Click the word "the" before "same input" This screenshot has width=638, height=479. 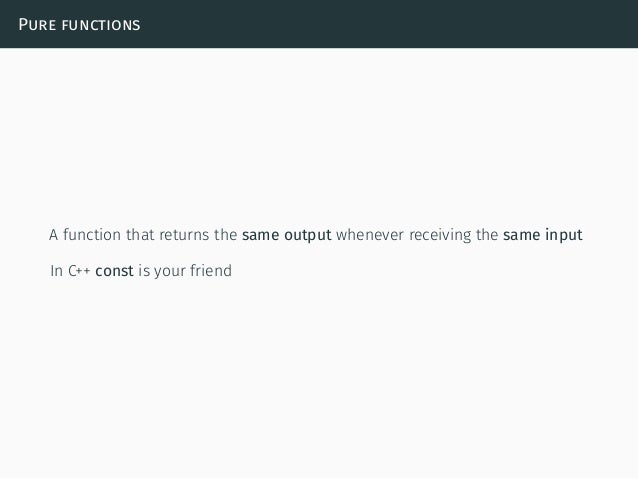coord(487,236)
